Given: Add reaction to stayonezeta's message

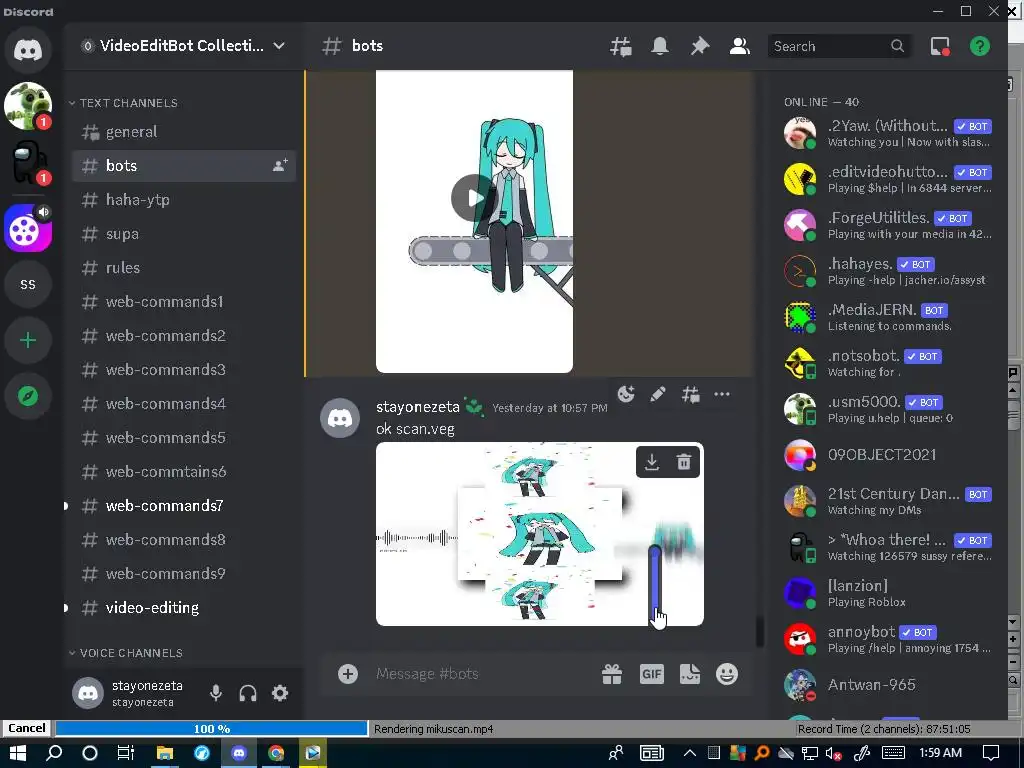Looking at the screenshot, I should pos(626,394).
